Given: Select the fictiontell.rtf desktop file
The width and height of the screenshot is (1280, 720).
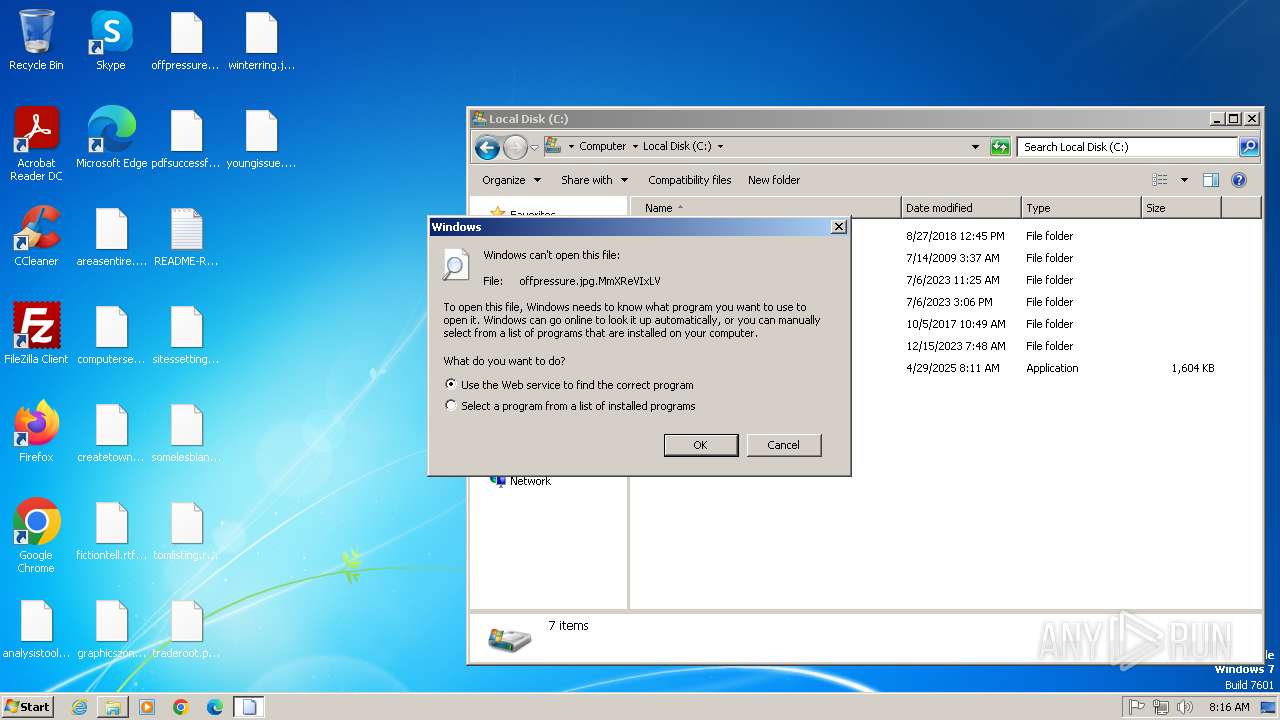Looking at the screenshot, I should (x=111, y=530).
